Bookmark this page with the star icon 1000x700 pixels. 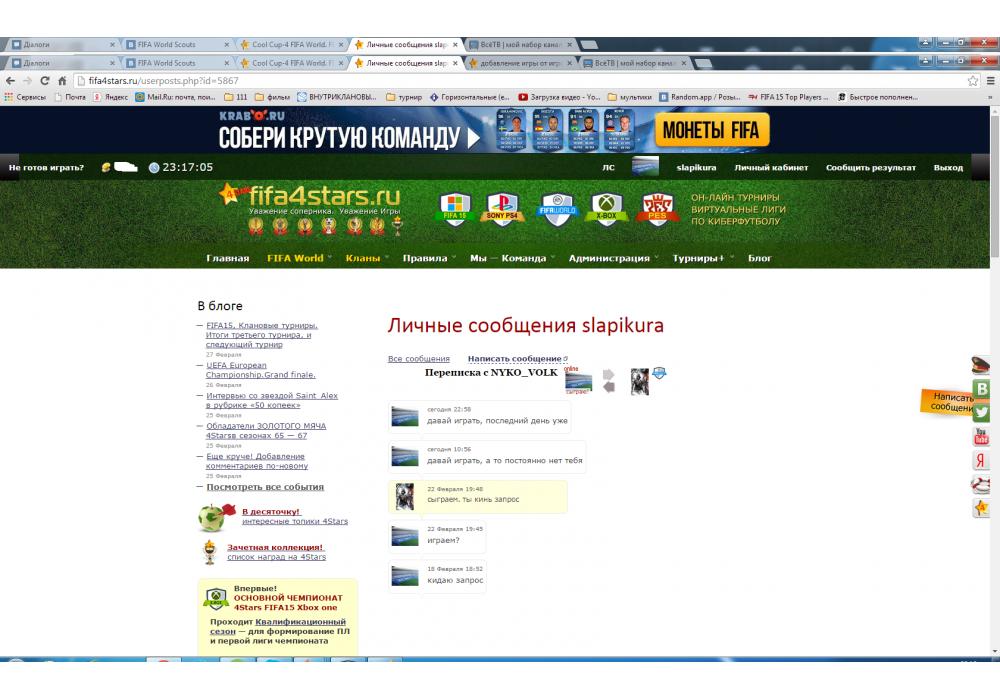(x=973, y=81)
